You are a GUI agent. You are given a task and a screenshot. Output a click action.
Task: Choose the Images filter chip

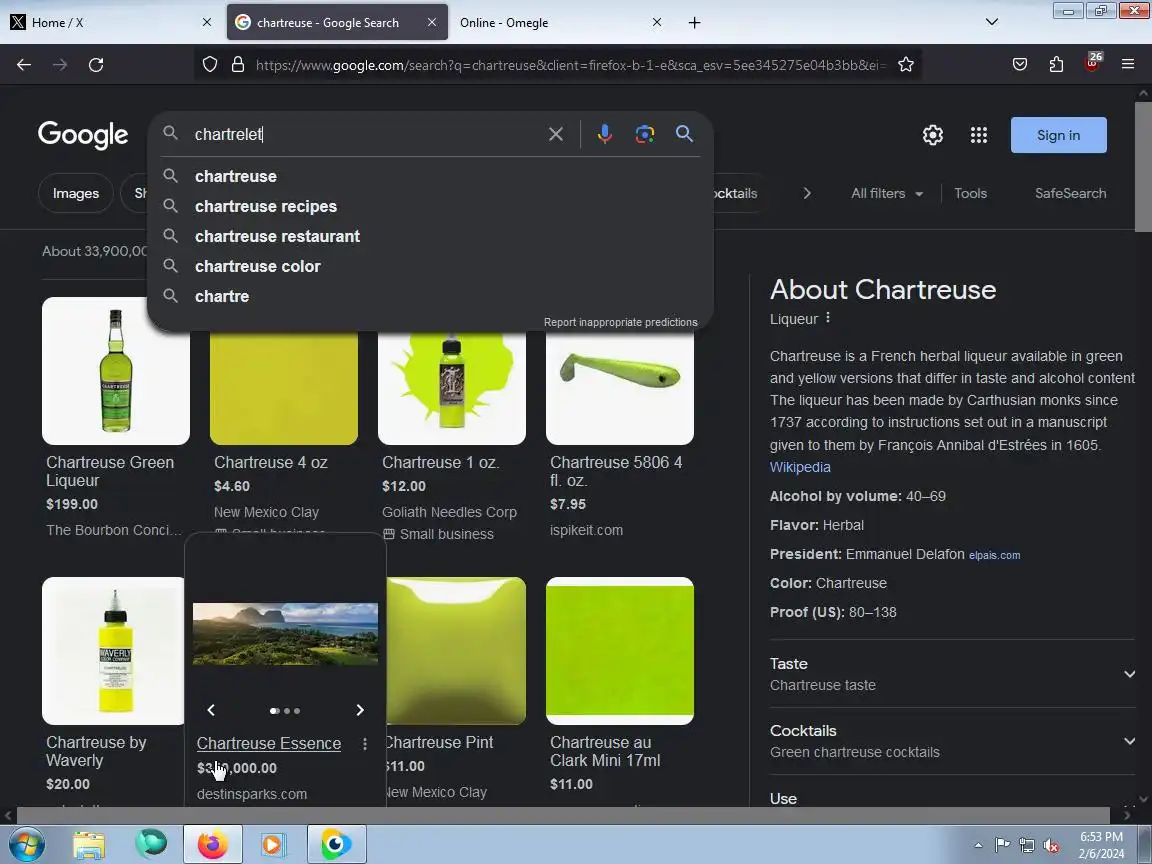coord(76,193)
